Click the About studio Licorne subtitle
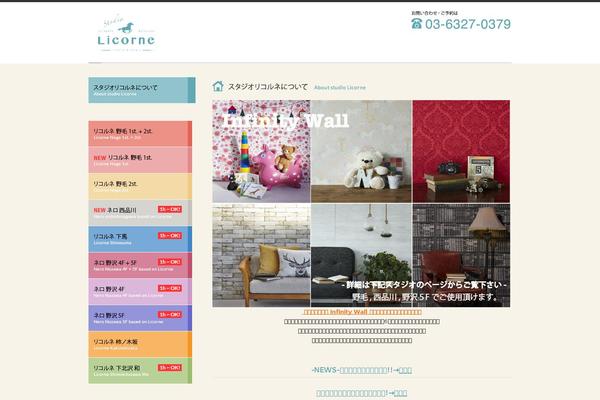This screenshot has width=600, height=400. pos(340,88)
